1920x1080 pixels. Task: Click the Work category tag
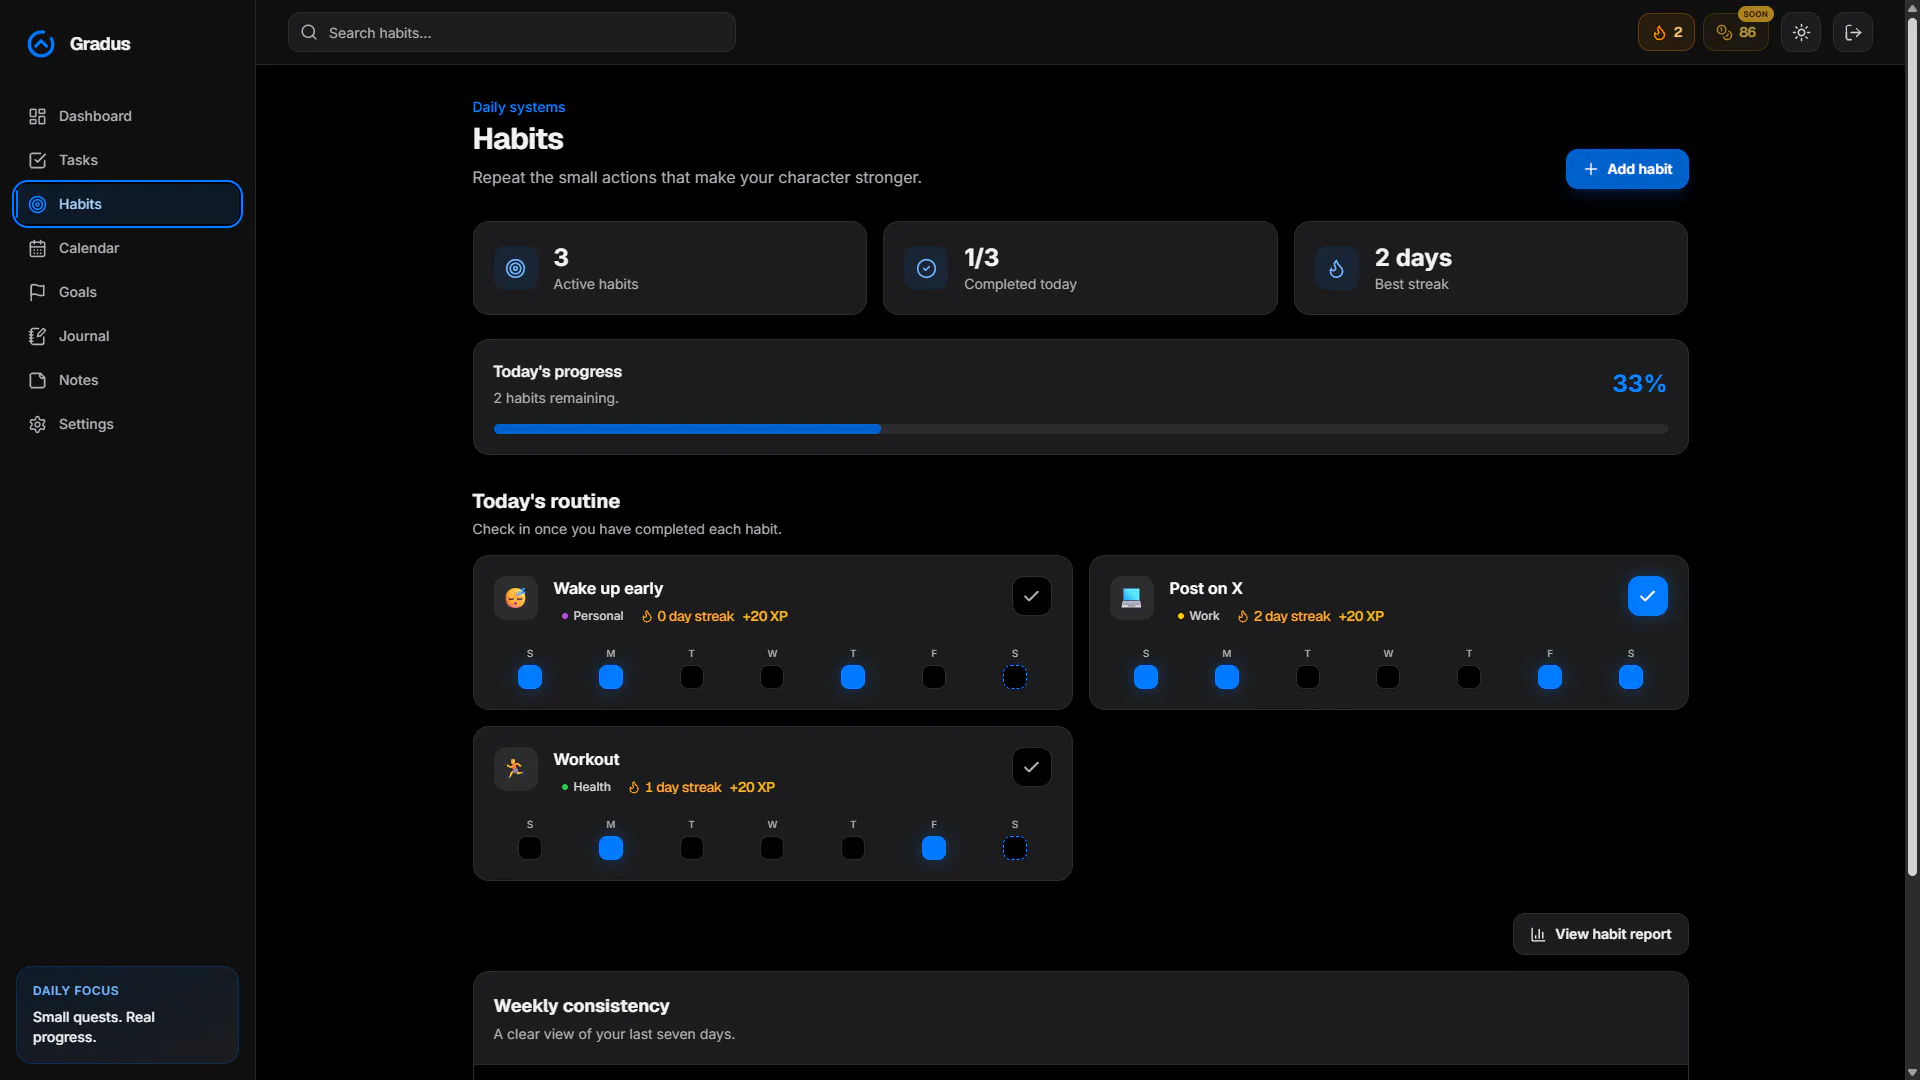[1198, 616]
